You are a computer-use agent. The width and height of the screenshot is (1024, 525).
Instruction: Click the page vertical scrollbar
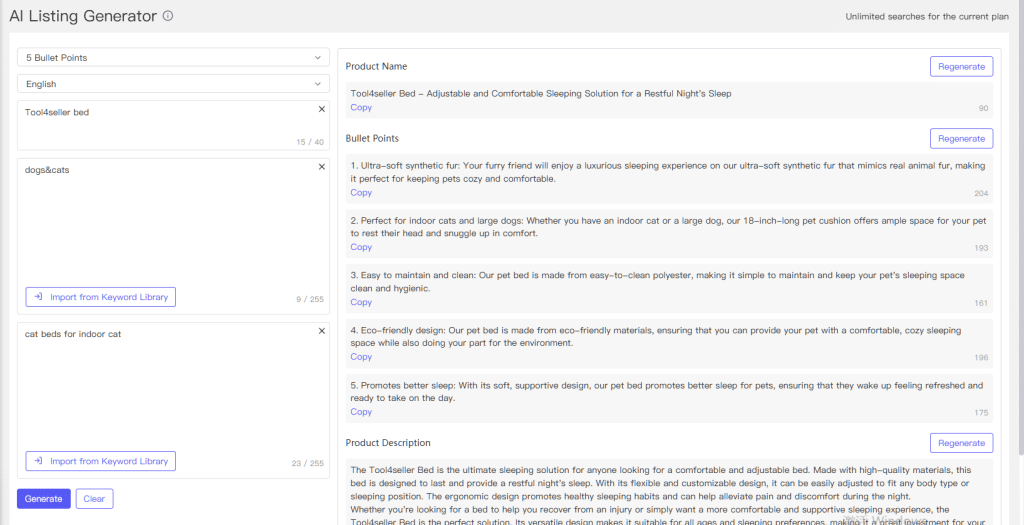tap(1020, 229)
